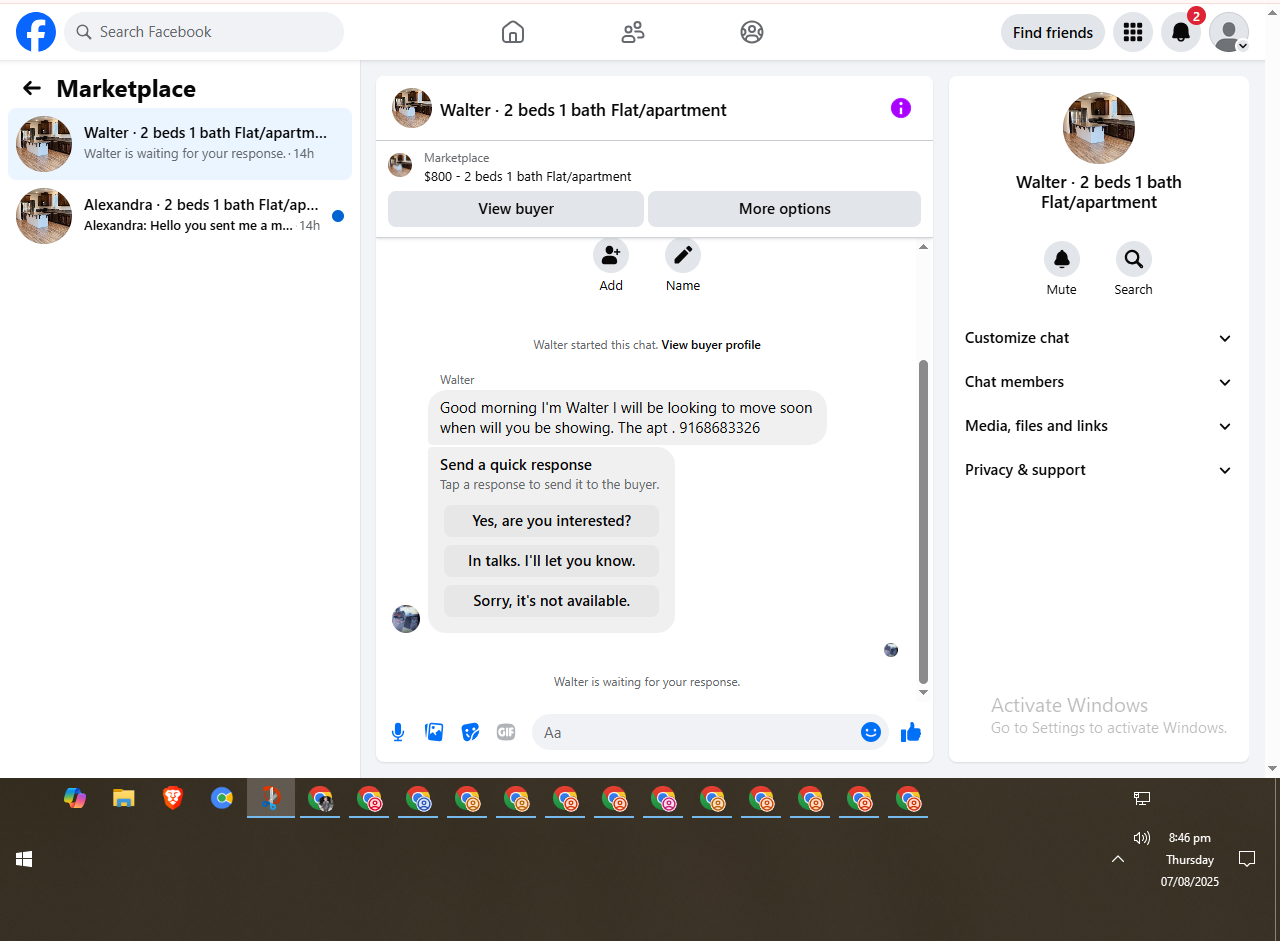
Task: Attach a photo using the image icon
Action: pyautogui.click(x=434, y=732)
